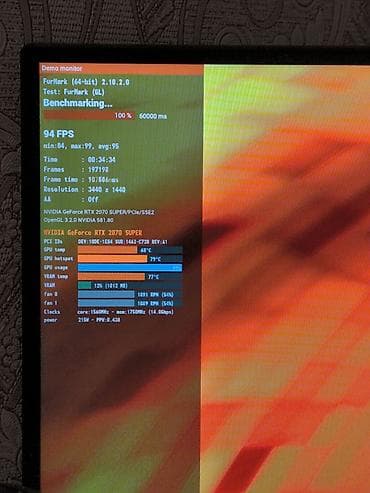The height and width of the screenshot is (493, 370).
Task: Click the '94 FPS' readout
Action: point(59,134)
